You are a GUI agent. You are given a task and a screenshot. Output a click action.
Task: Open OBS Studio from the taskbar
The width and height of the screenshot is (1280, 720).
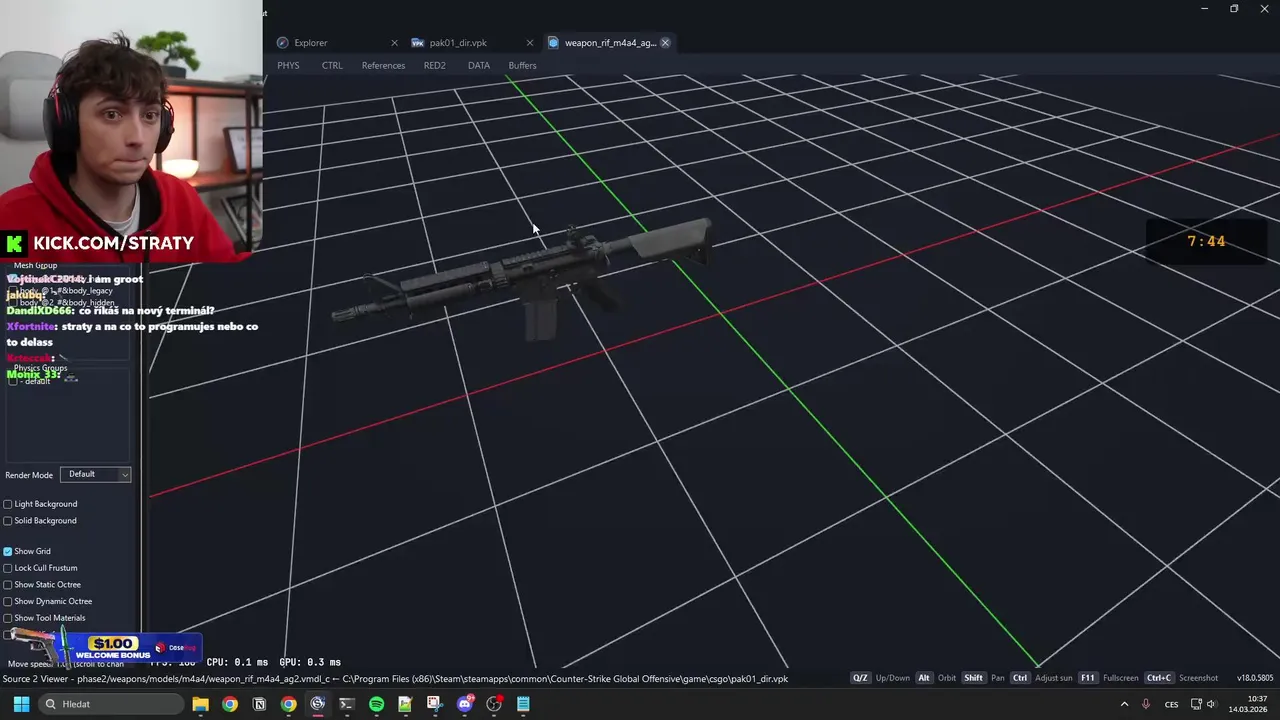tap(494, 704)
